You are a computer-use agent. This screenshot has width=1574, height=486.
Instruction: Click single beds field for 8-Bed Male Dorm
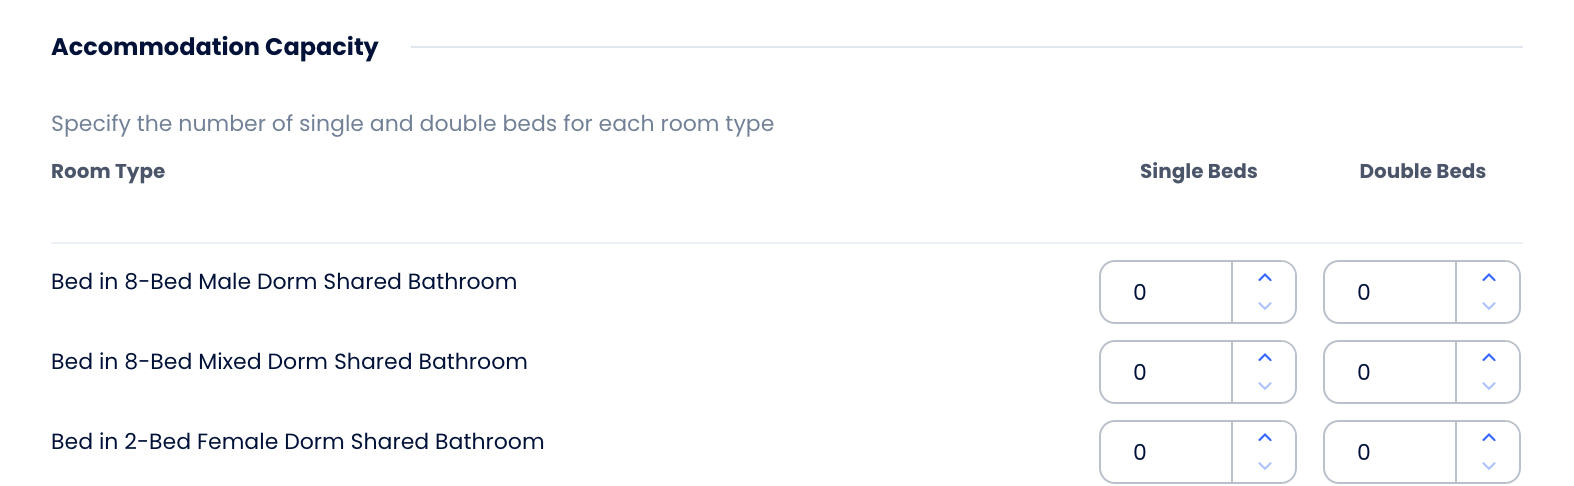1166,292
